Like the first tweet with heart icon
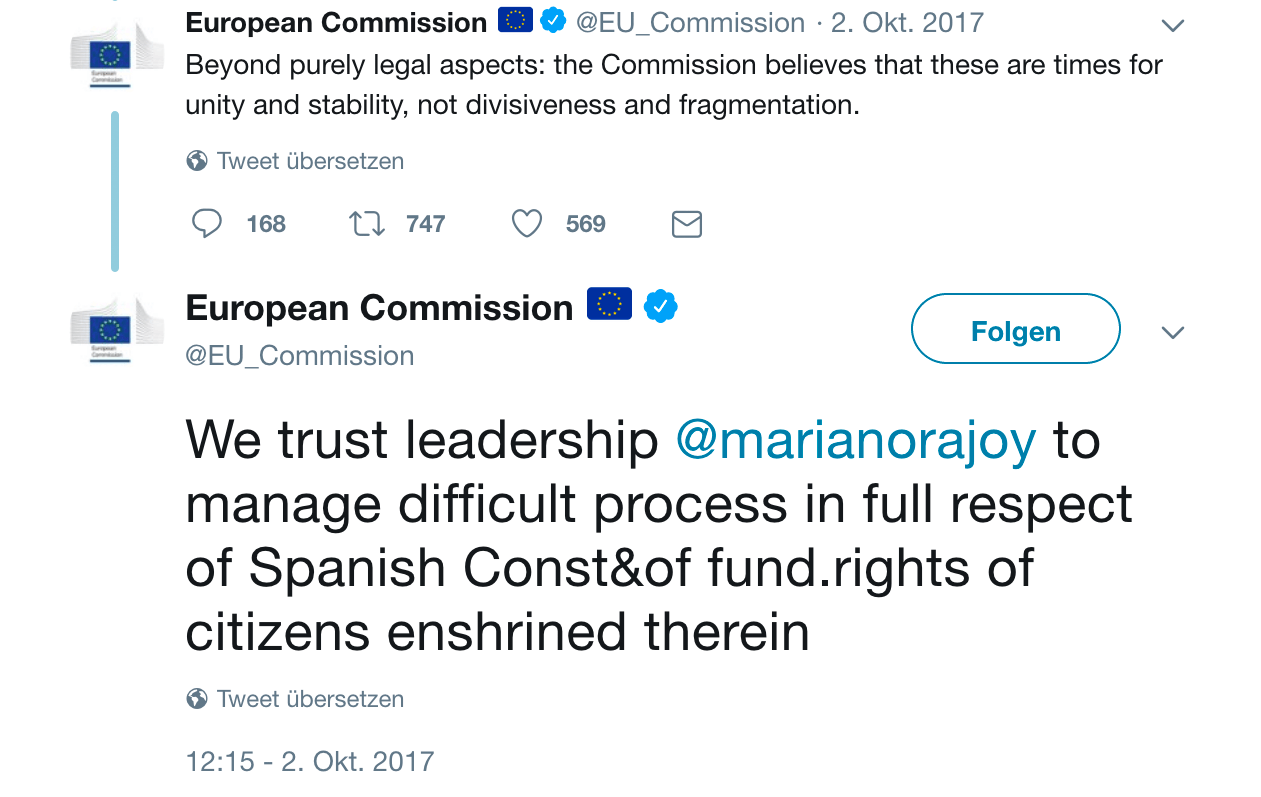The image size is (1261, 797). pos(527,223)
